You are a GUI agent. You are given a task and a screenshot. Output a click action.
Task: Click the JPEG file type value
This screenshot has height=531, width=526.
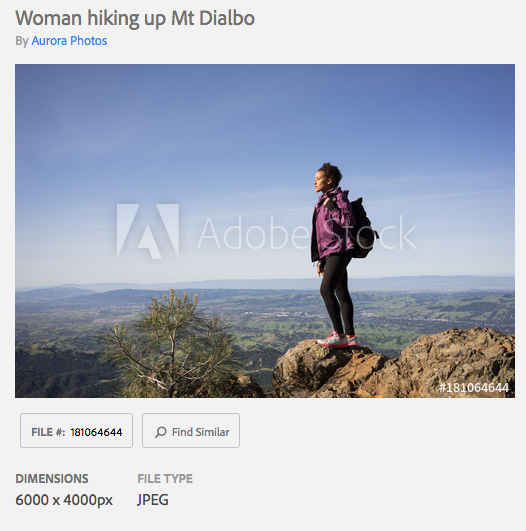click(153, 500)
